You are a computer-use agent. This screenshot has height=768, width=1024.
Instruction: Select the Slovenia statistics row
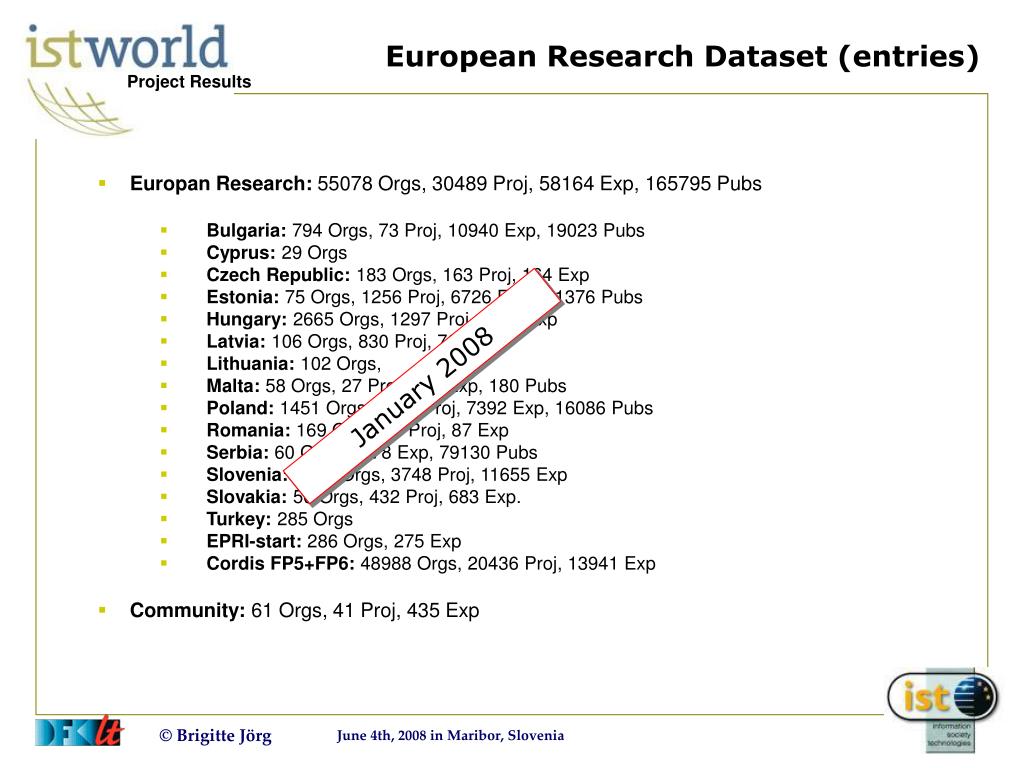[x=387, y=475]
